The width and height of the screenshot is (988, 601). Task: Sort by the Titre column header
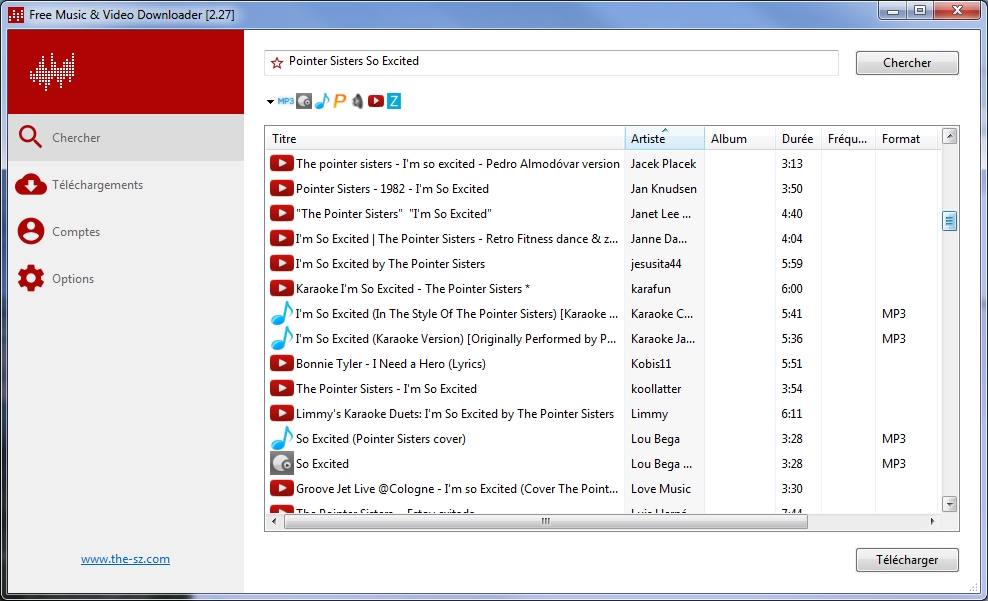(x=445, y=139)
